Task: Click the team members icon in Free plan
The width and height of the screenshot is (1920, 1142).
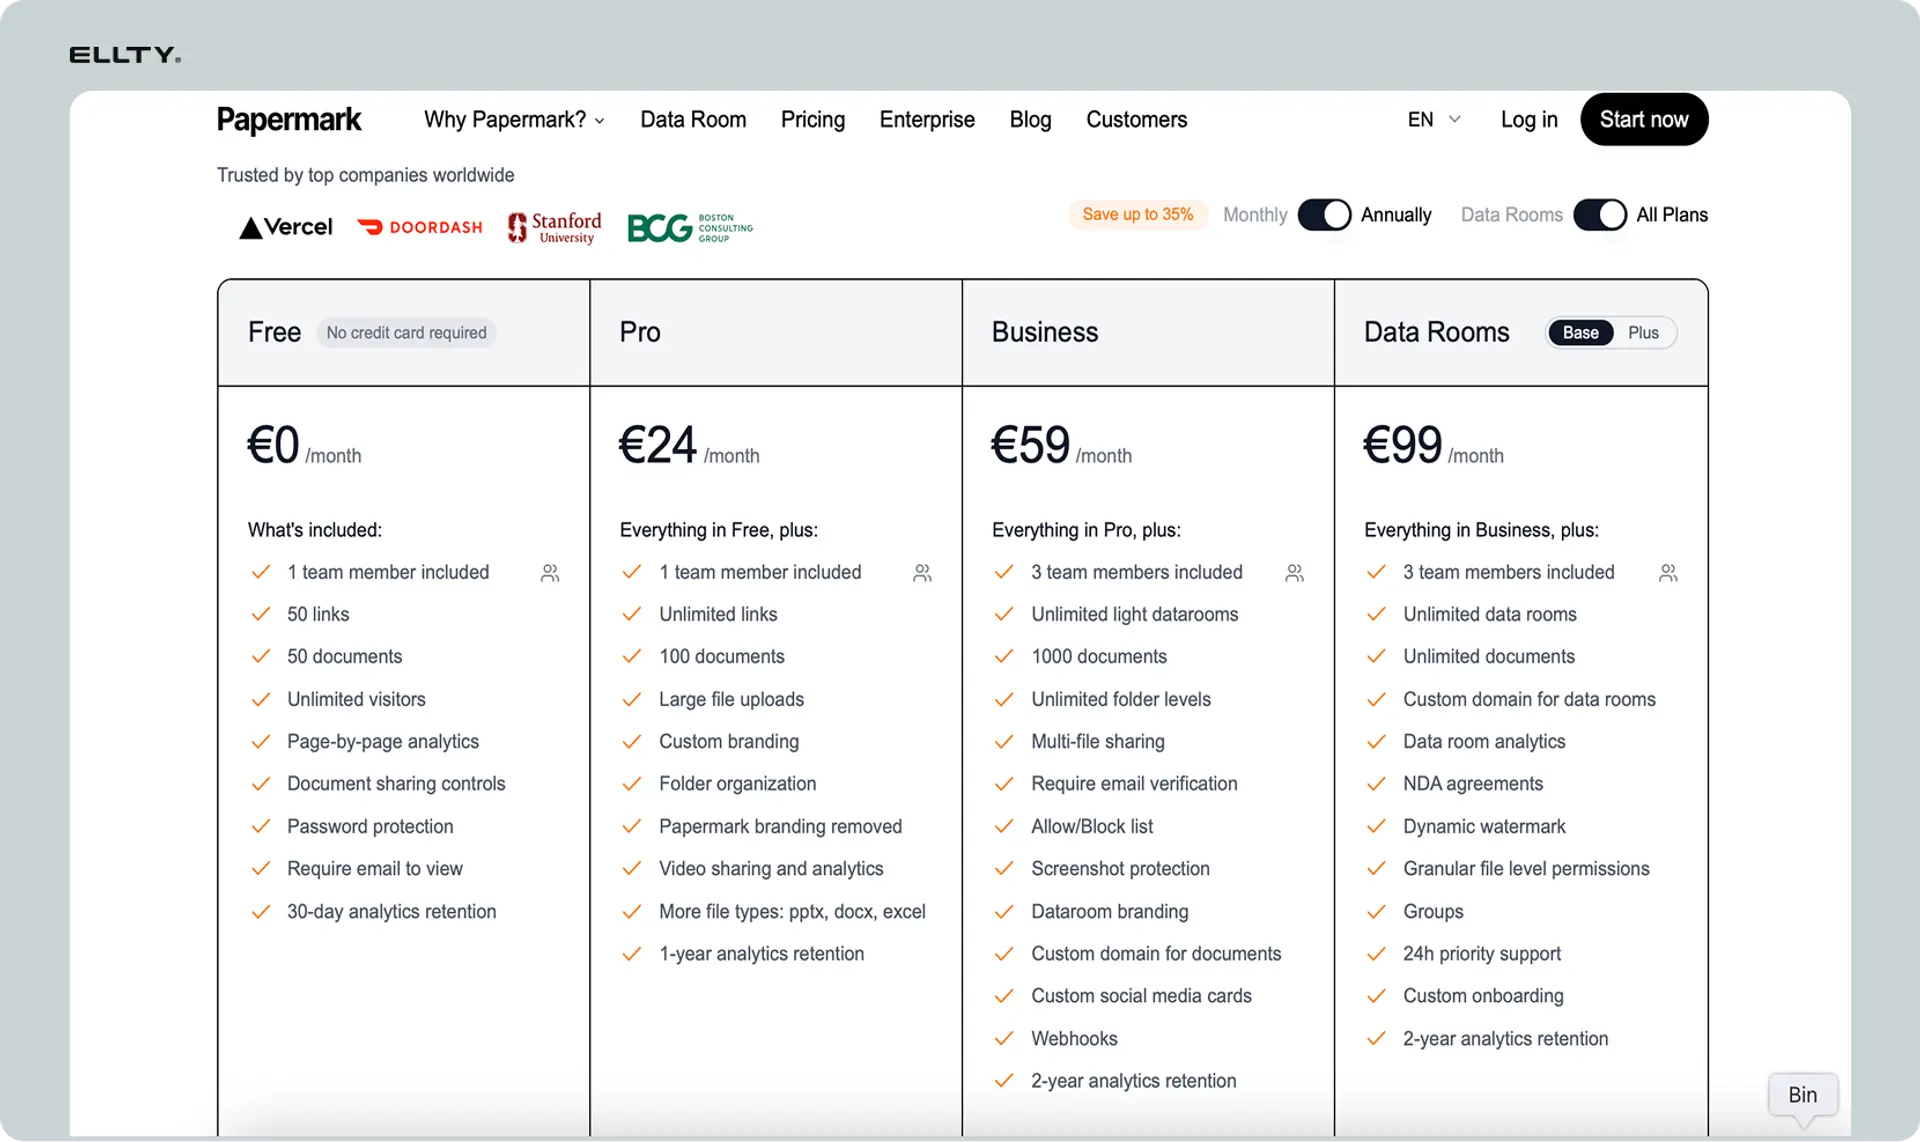Action: point(550,573)
